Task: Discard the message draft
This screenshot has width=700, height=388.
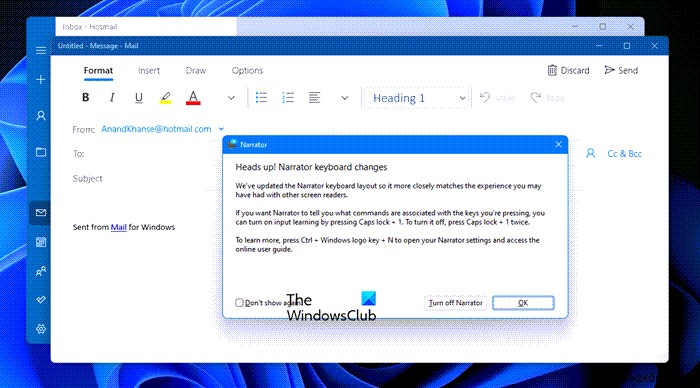Action: (568, 71)
